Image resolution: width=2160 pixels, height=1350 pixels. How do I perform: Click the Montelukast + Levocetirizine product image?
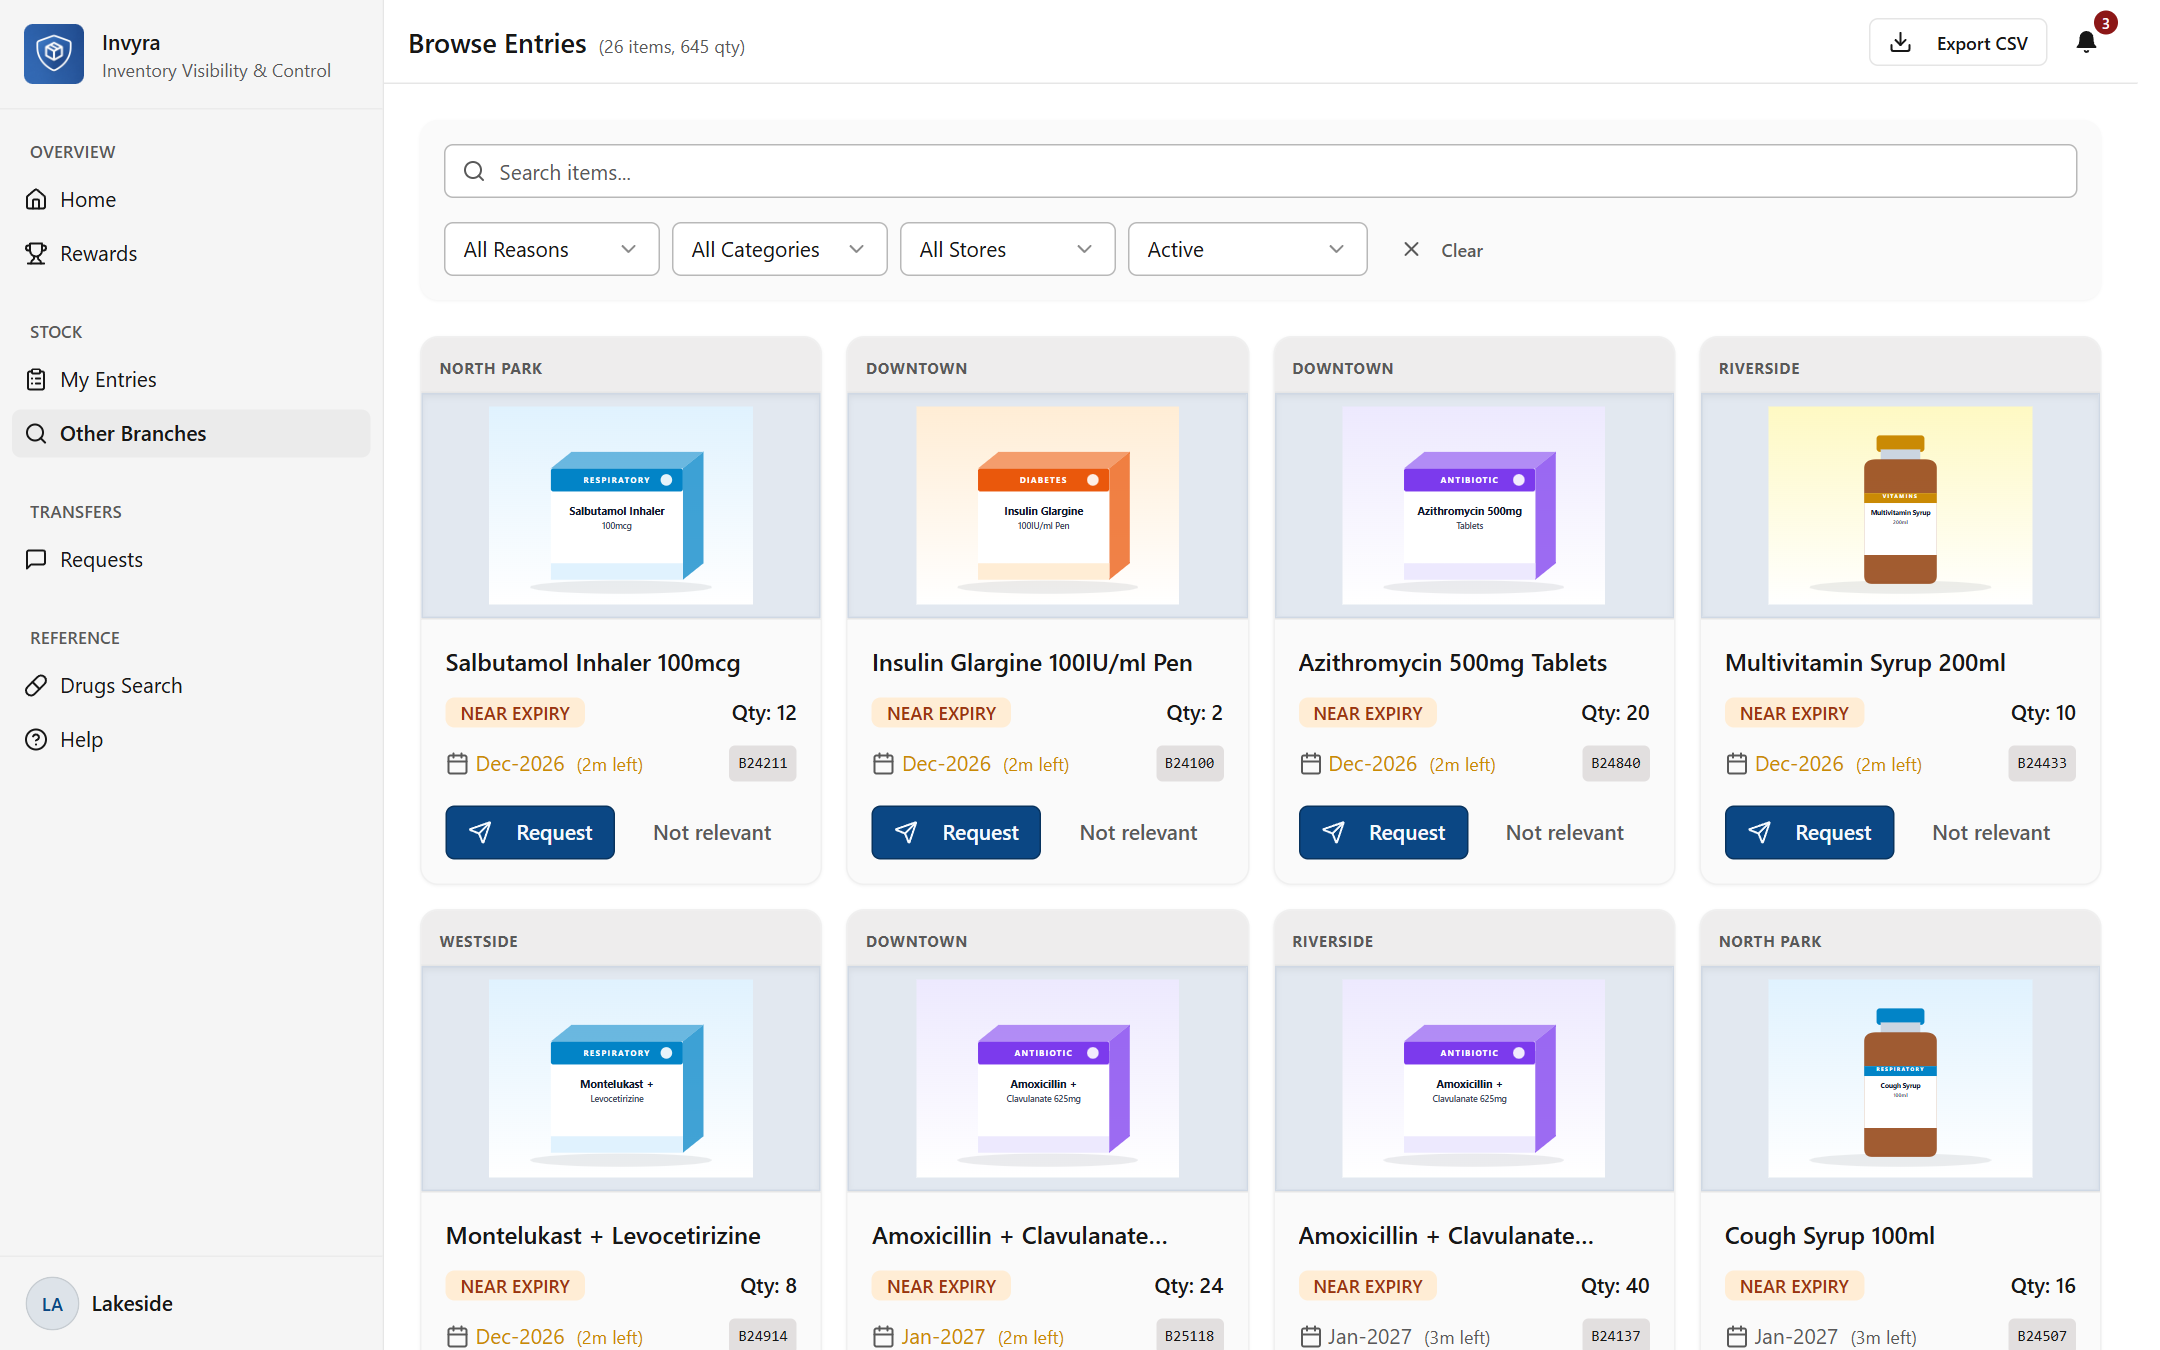(x=621, y=1078)
